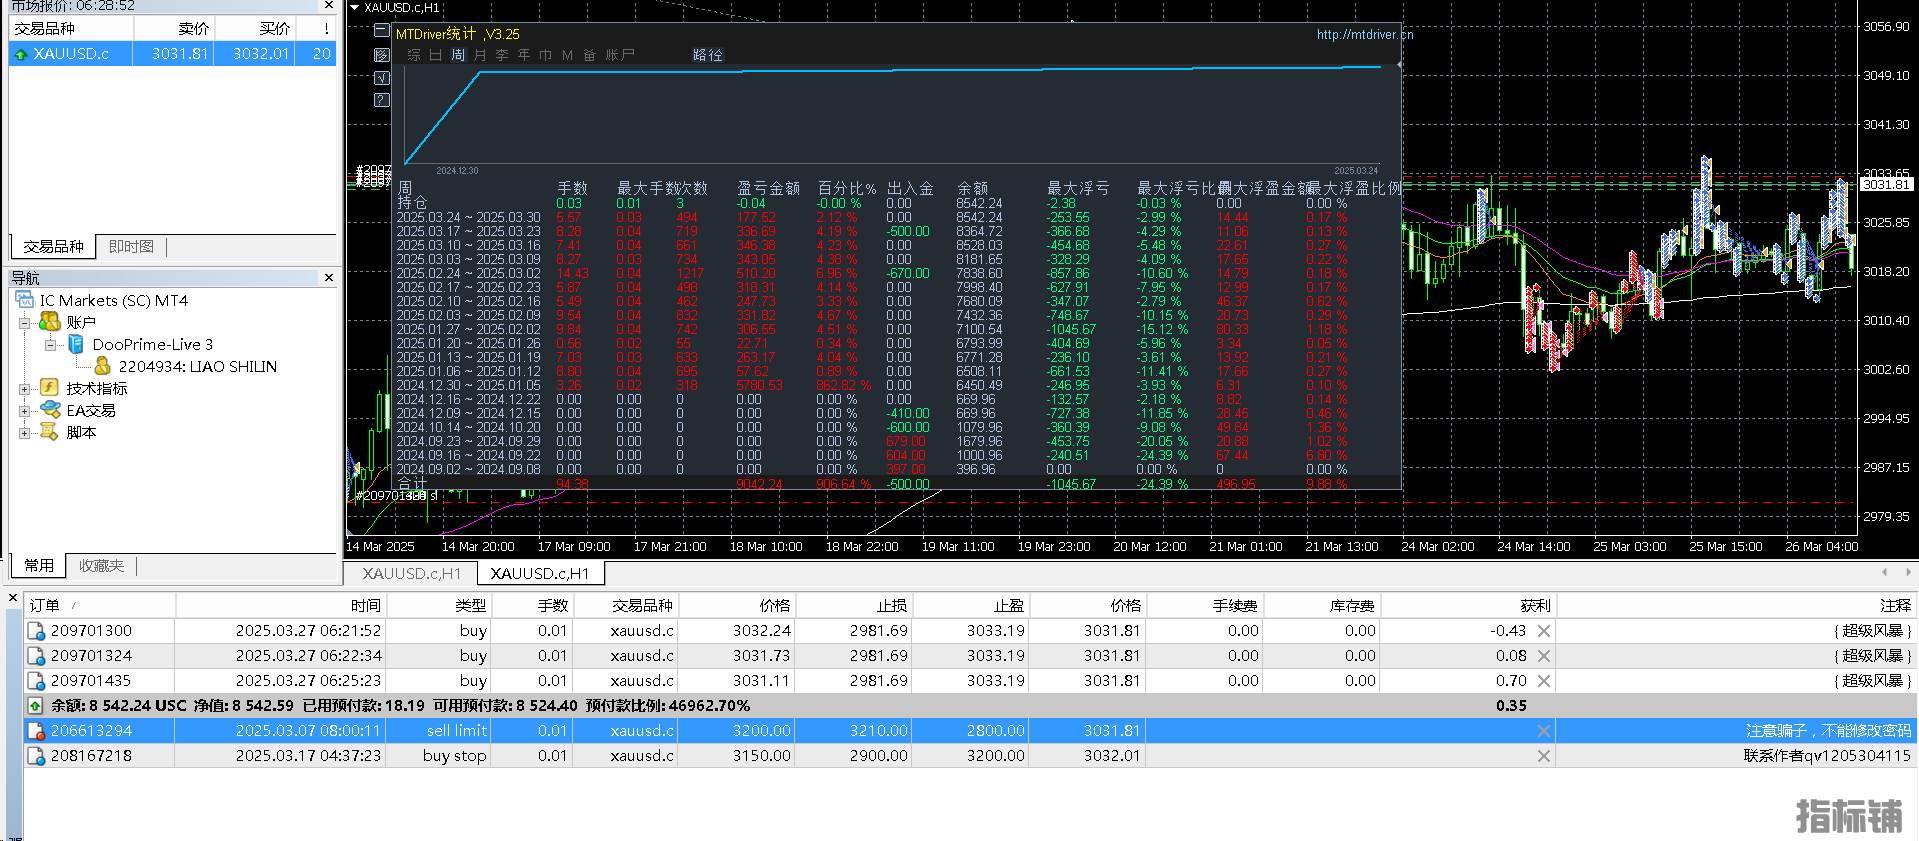Select the first (inactive) XAUUSD.c,H1 chart tab
Screen dimensions: 1919x841
pyautogui.click(x=411, y=573)
